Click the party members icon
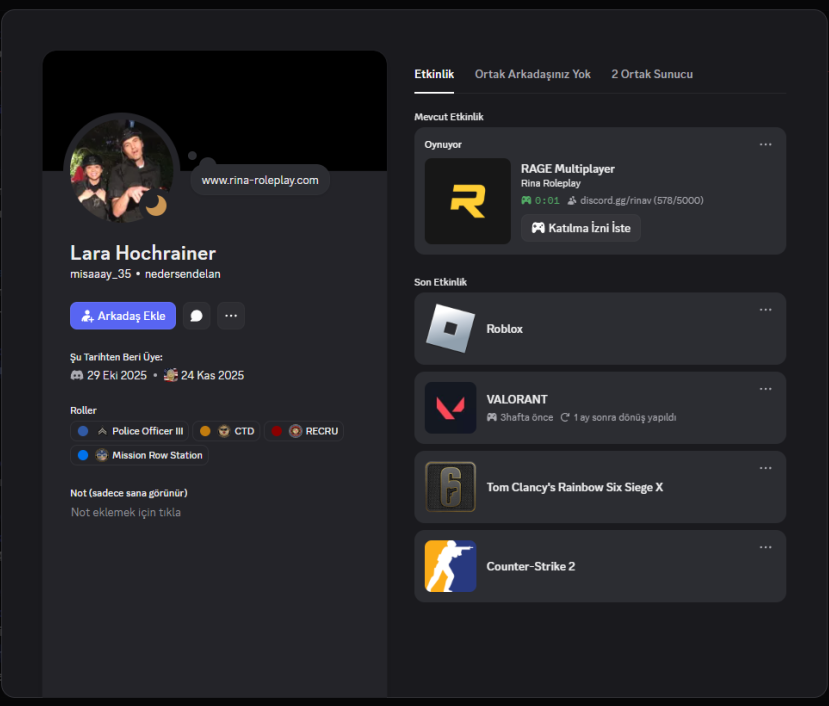This screenshot has width=829, height=706. 572,200
